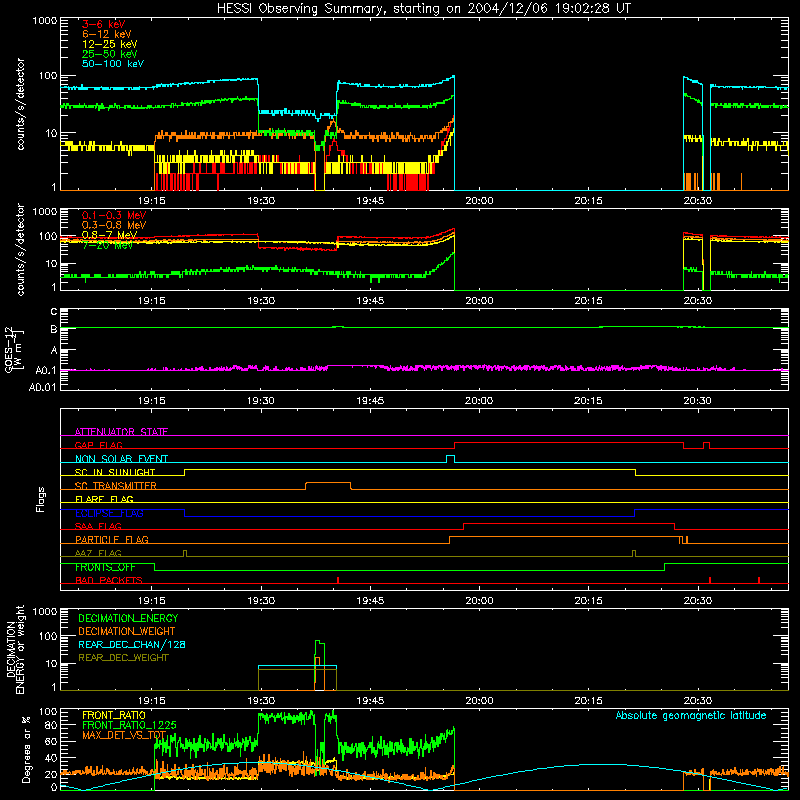
Task: Click the SC_IN_SUNLIGHT flag label
Action: tap(115, 472)
